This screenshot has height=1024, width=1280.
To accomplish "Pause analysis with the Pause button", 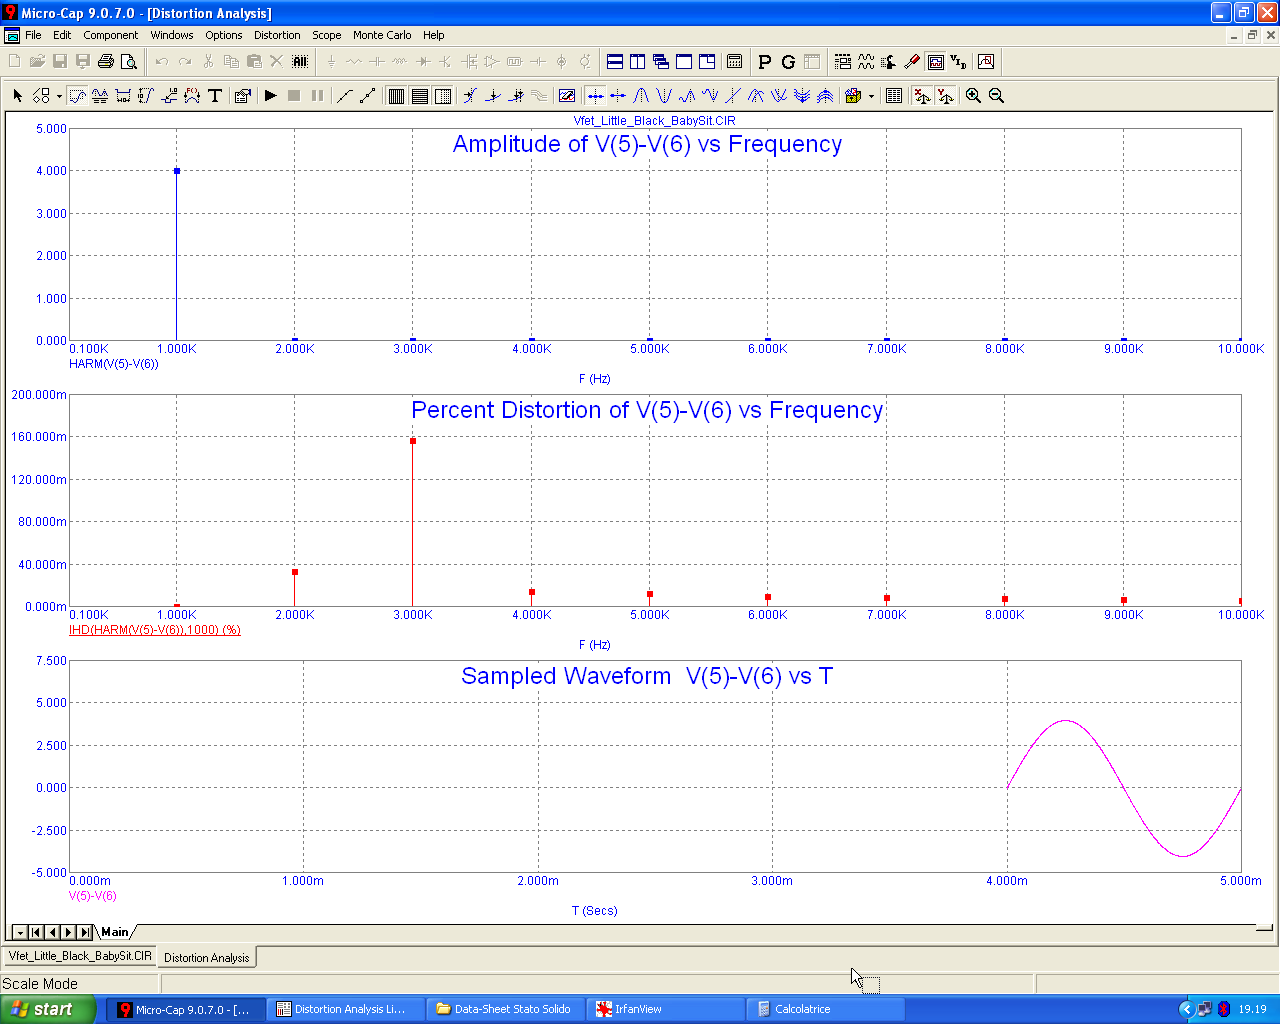I will tap(317, 96).
